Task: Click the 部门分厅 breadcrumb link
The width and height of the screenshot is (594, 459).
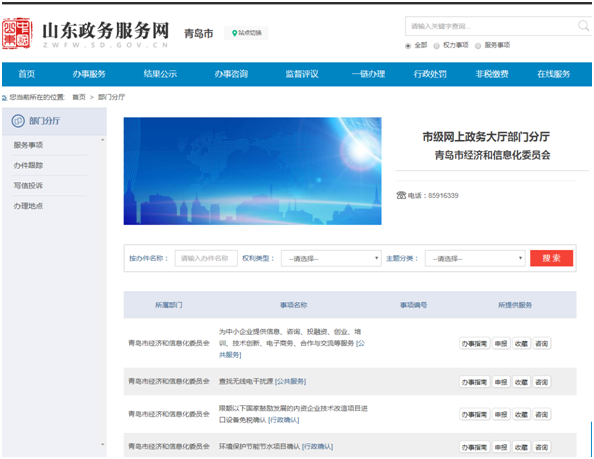Action: point(111,97)
